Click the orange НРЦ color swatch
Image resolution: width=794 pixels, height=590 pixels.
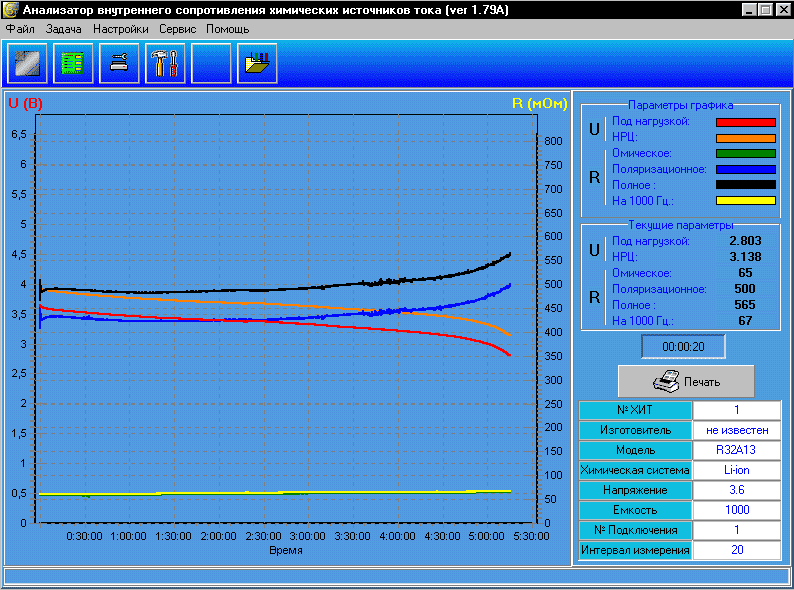coord(745,138)
